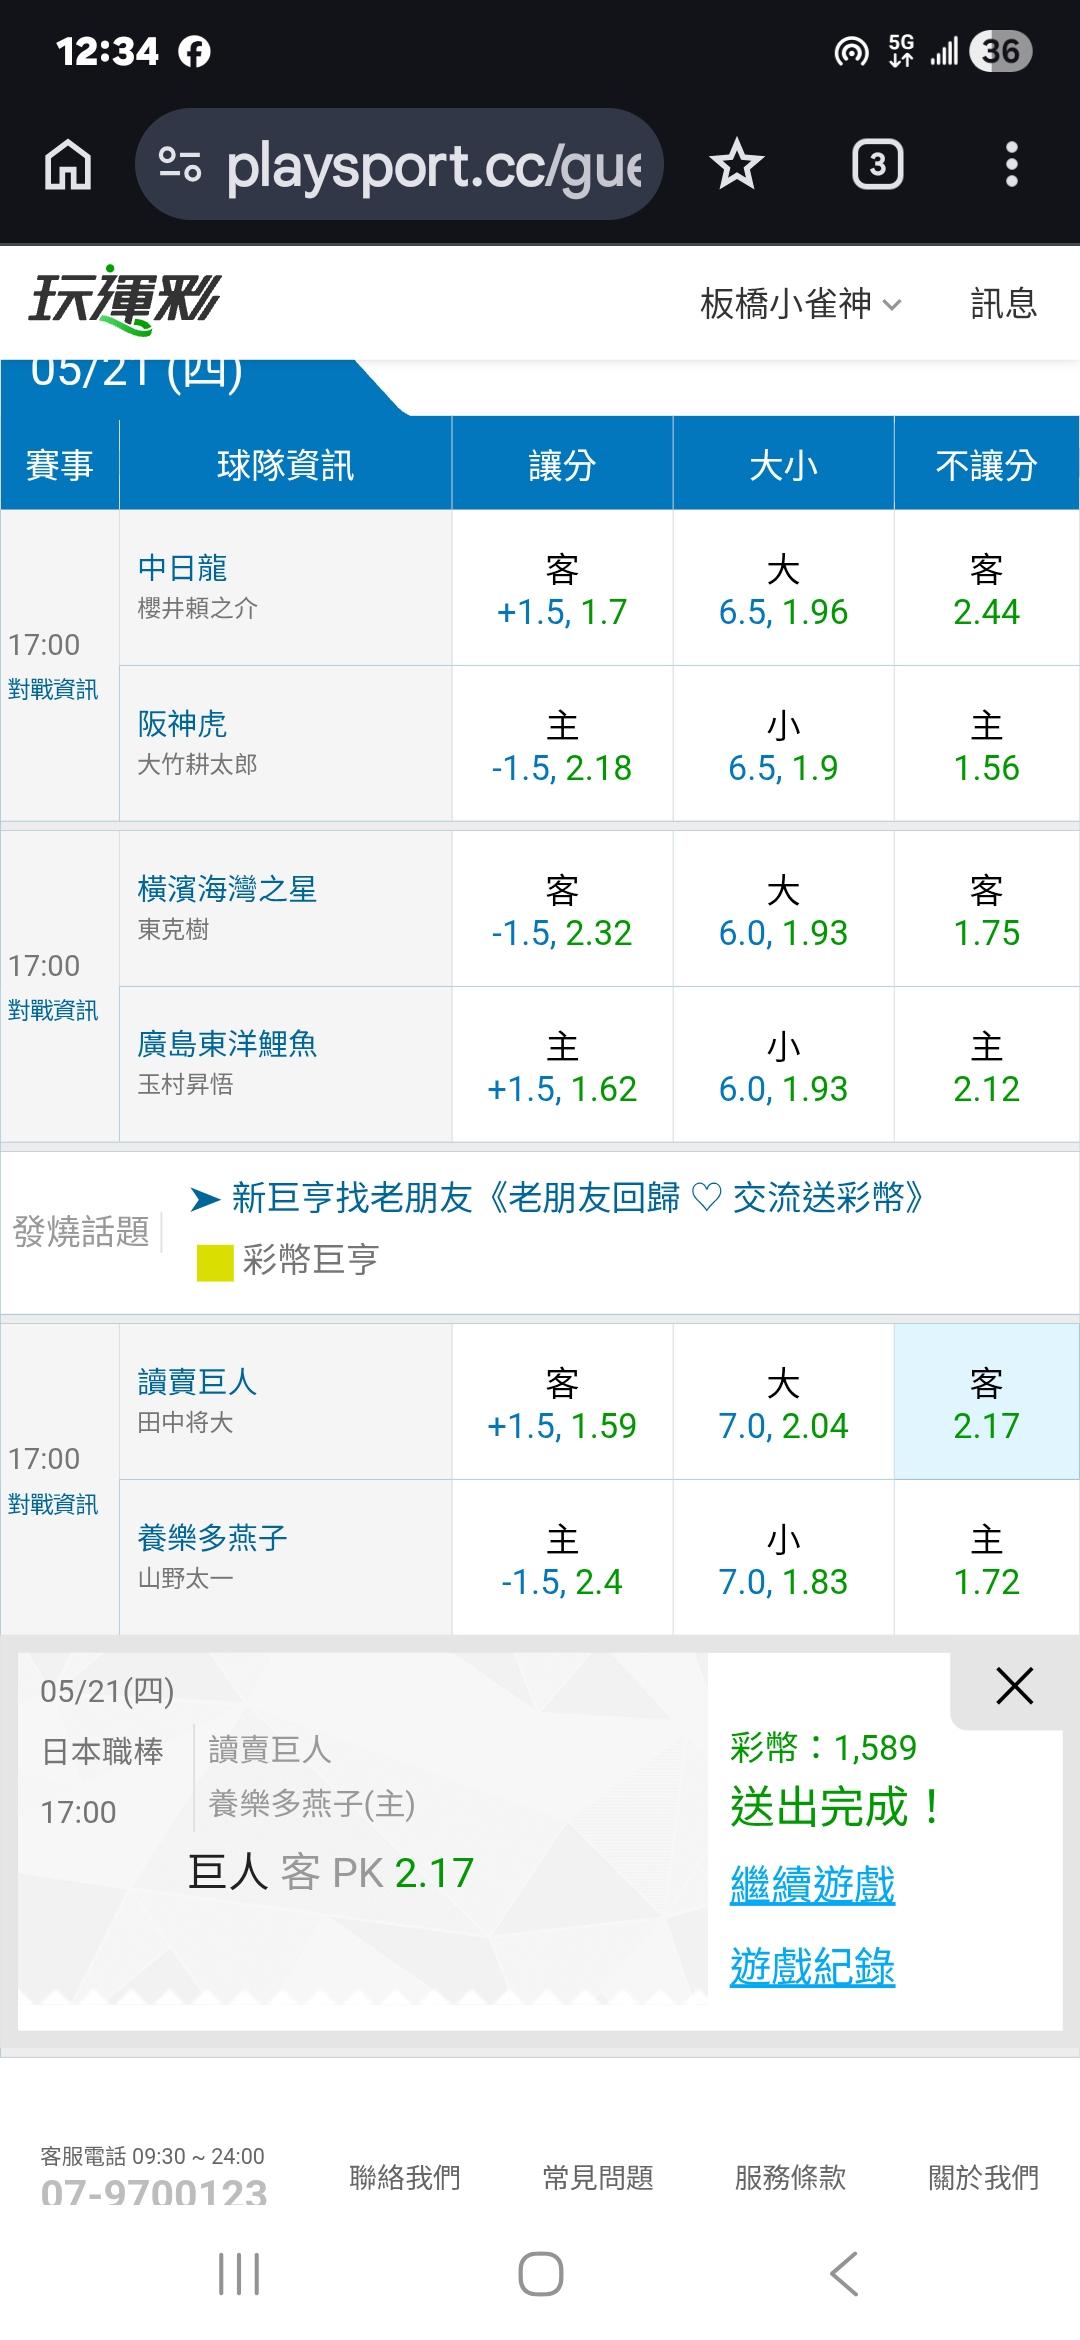Select 大 6.0, 1.93 for 橫濱海灣之星

click(x=783, y=910)
